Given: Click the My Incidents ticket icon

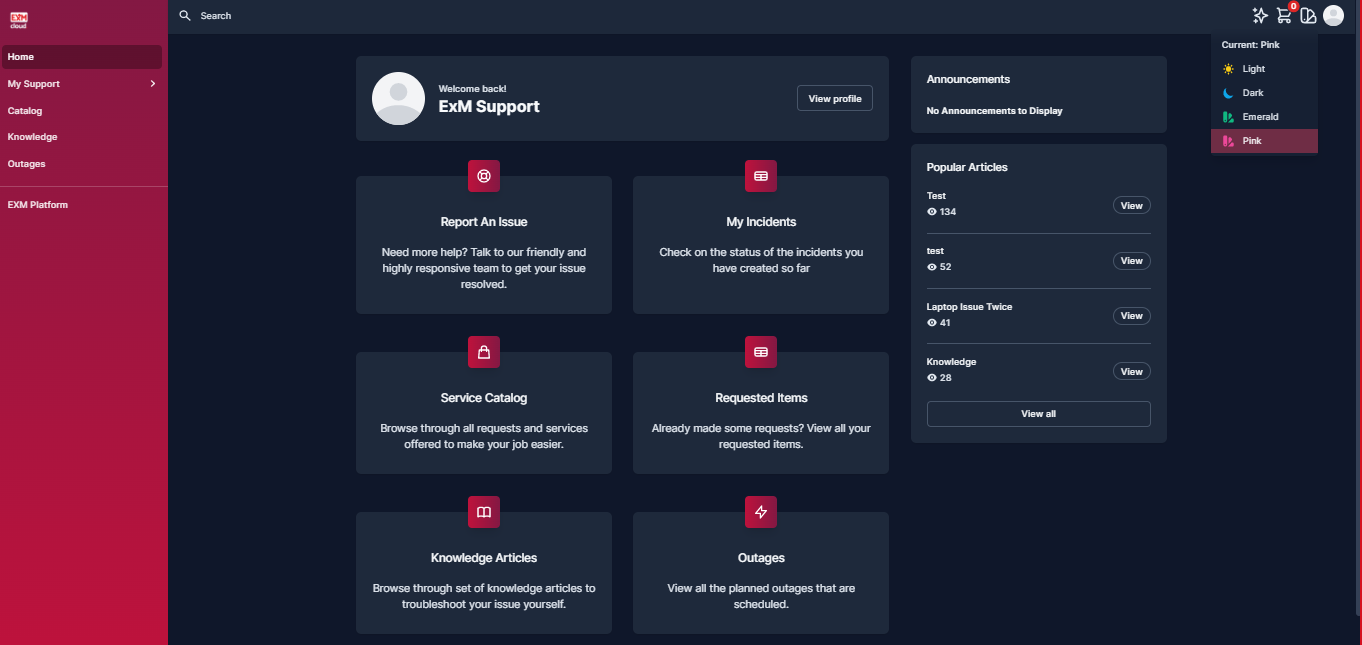Looking at the screenshot, I should point(761,176).
